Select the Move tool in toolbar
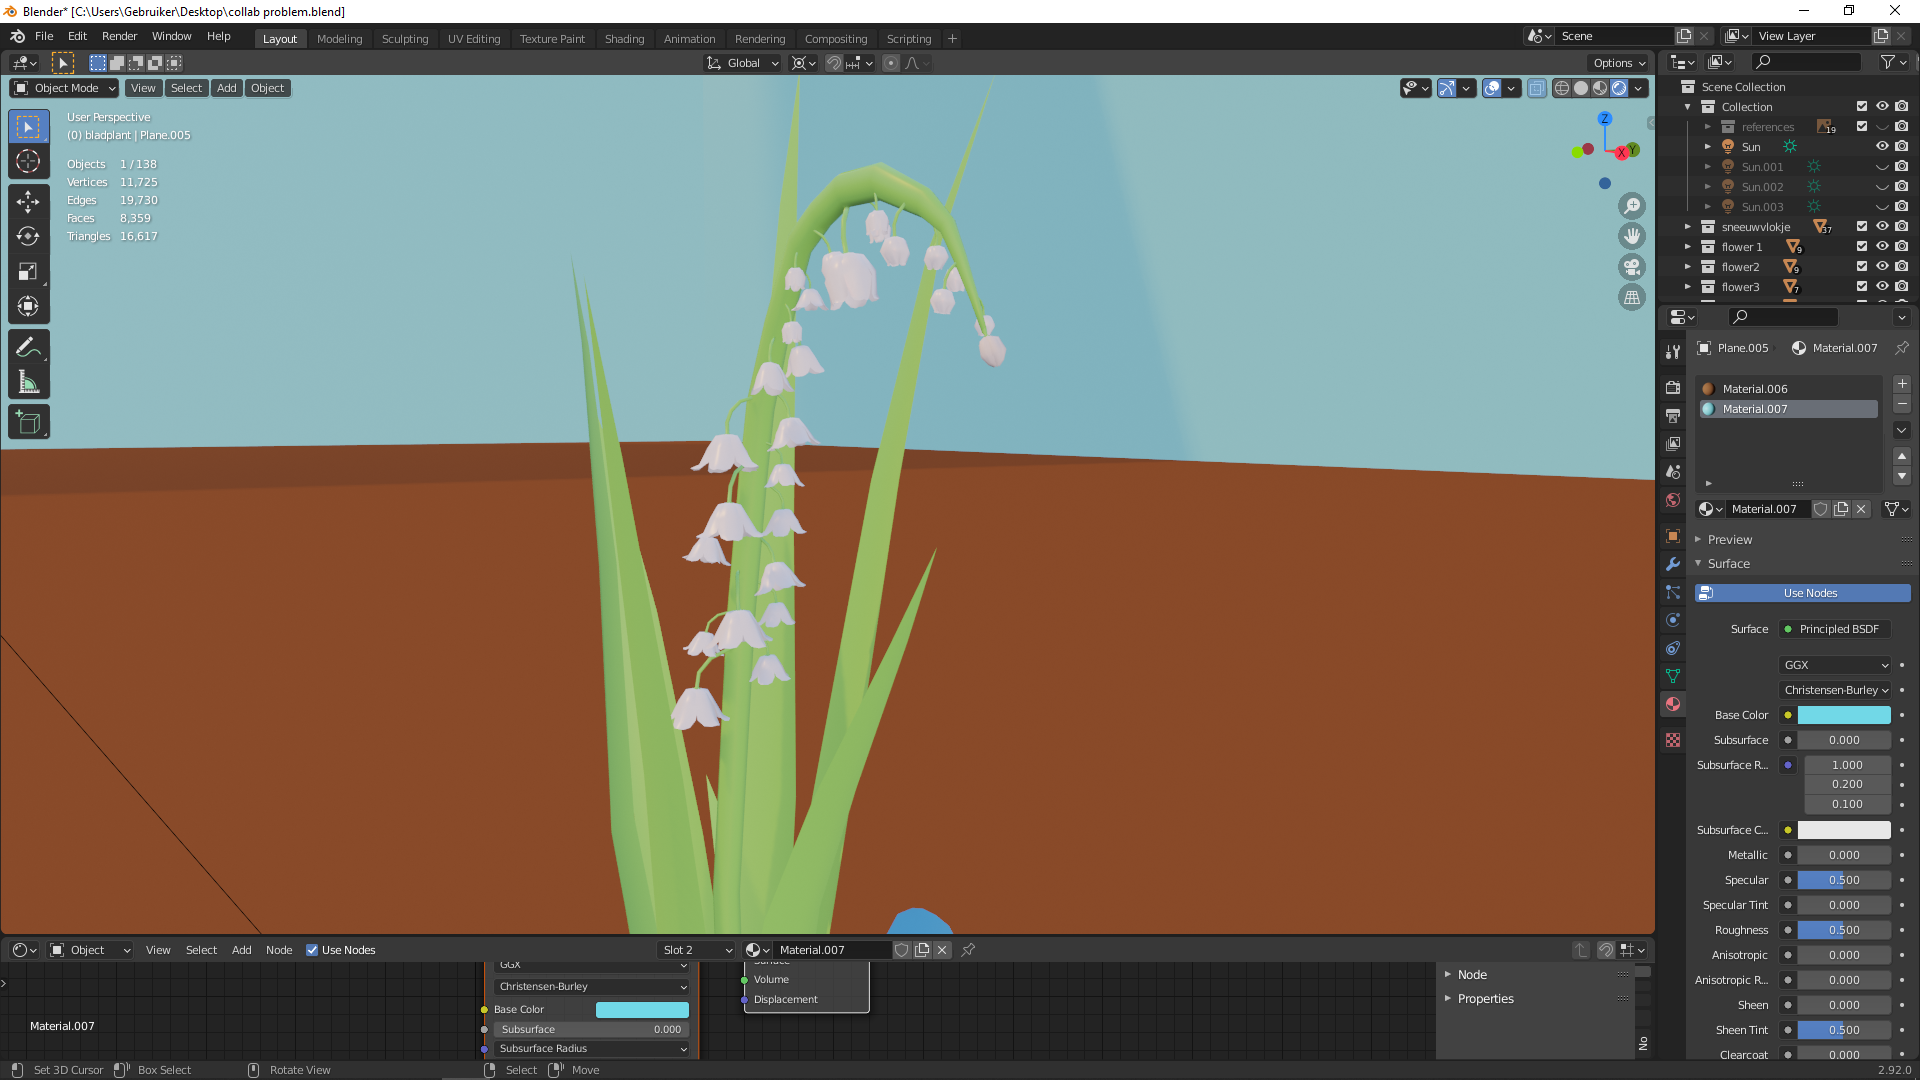This screenshot has height=1080, width=1920. (x=28, y=201)
